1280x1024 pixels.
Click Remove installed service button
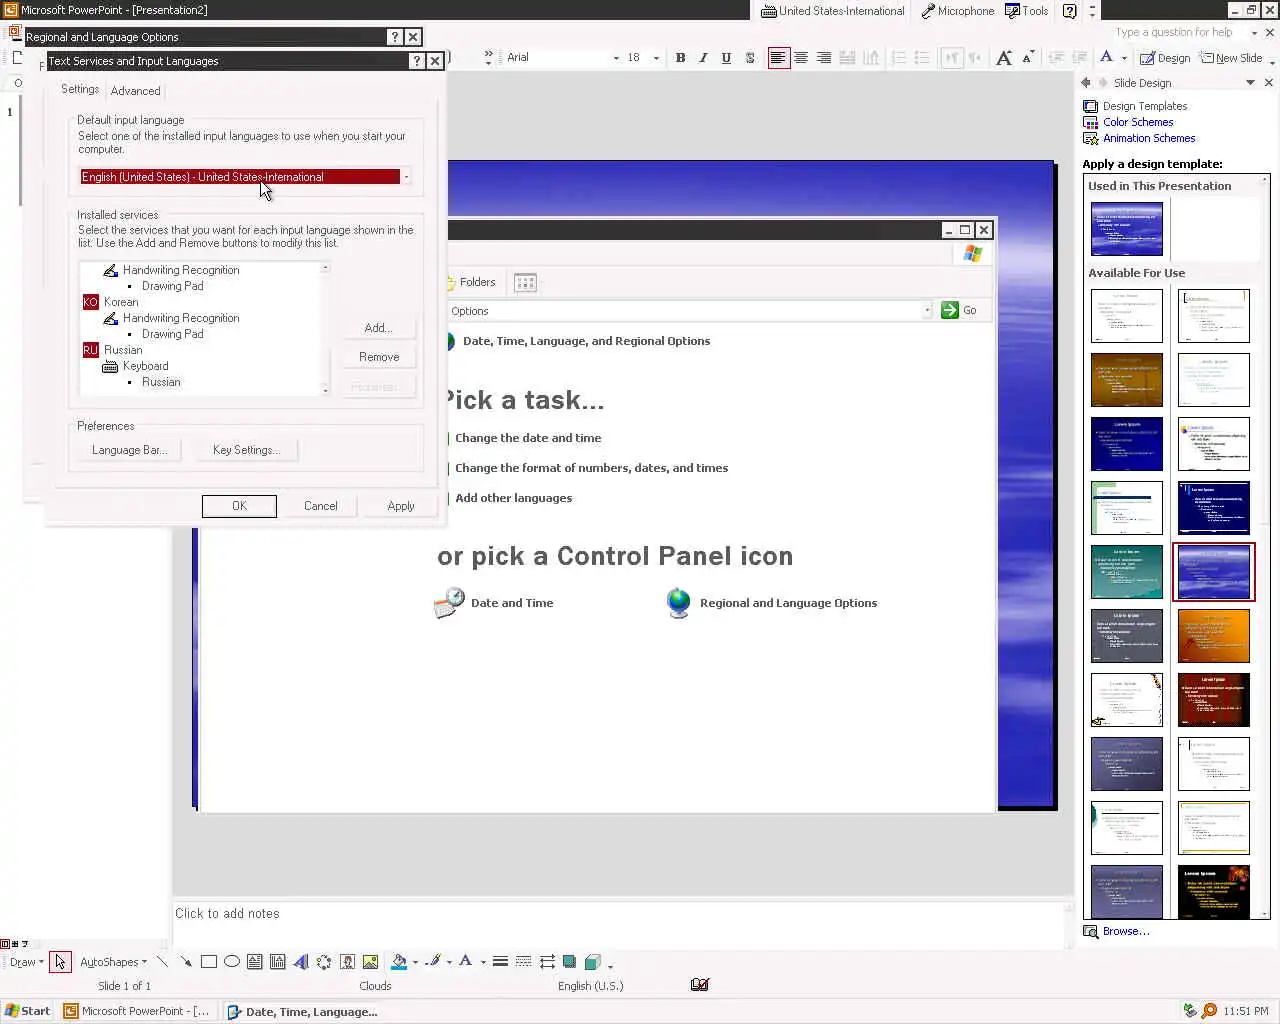379,357
